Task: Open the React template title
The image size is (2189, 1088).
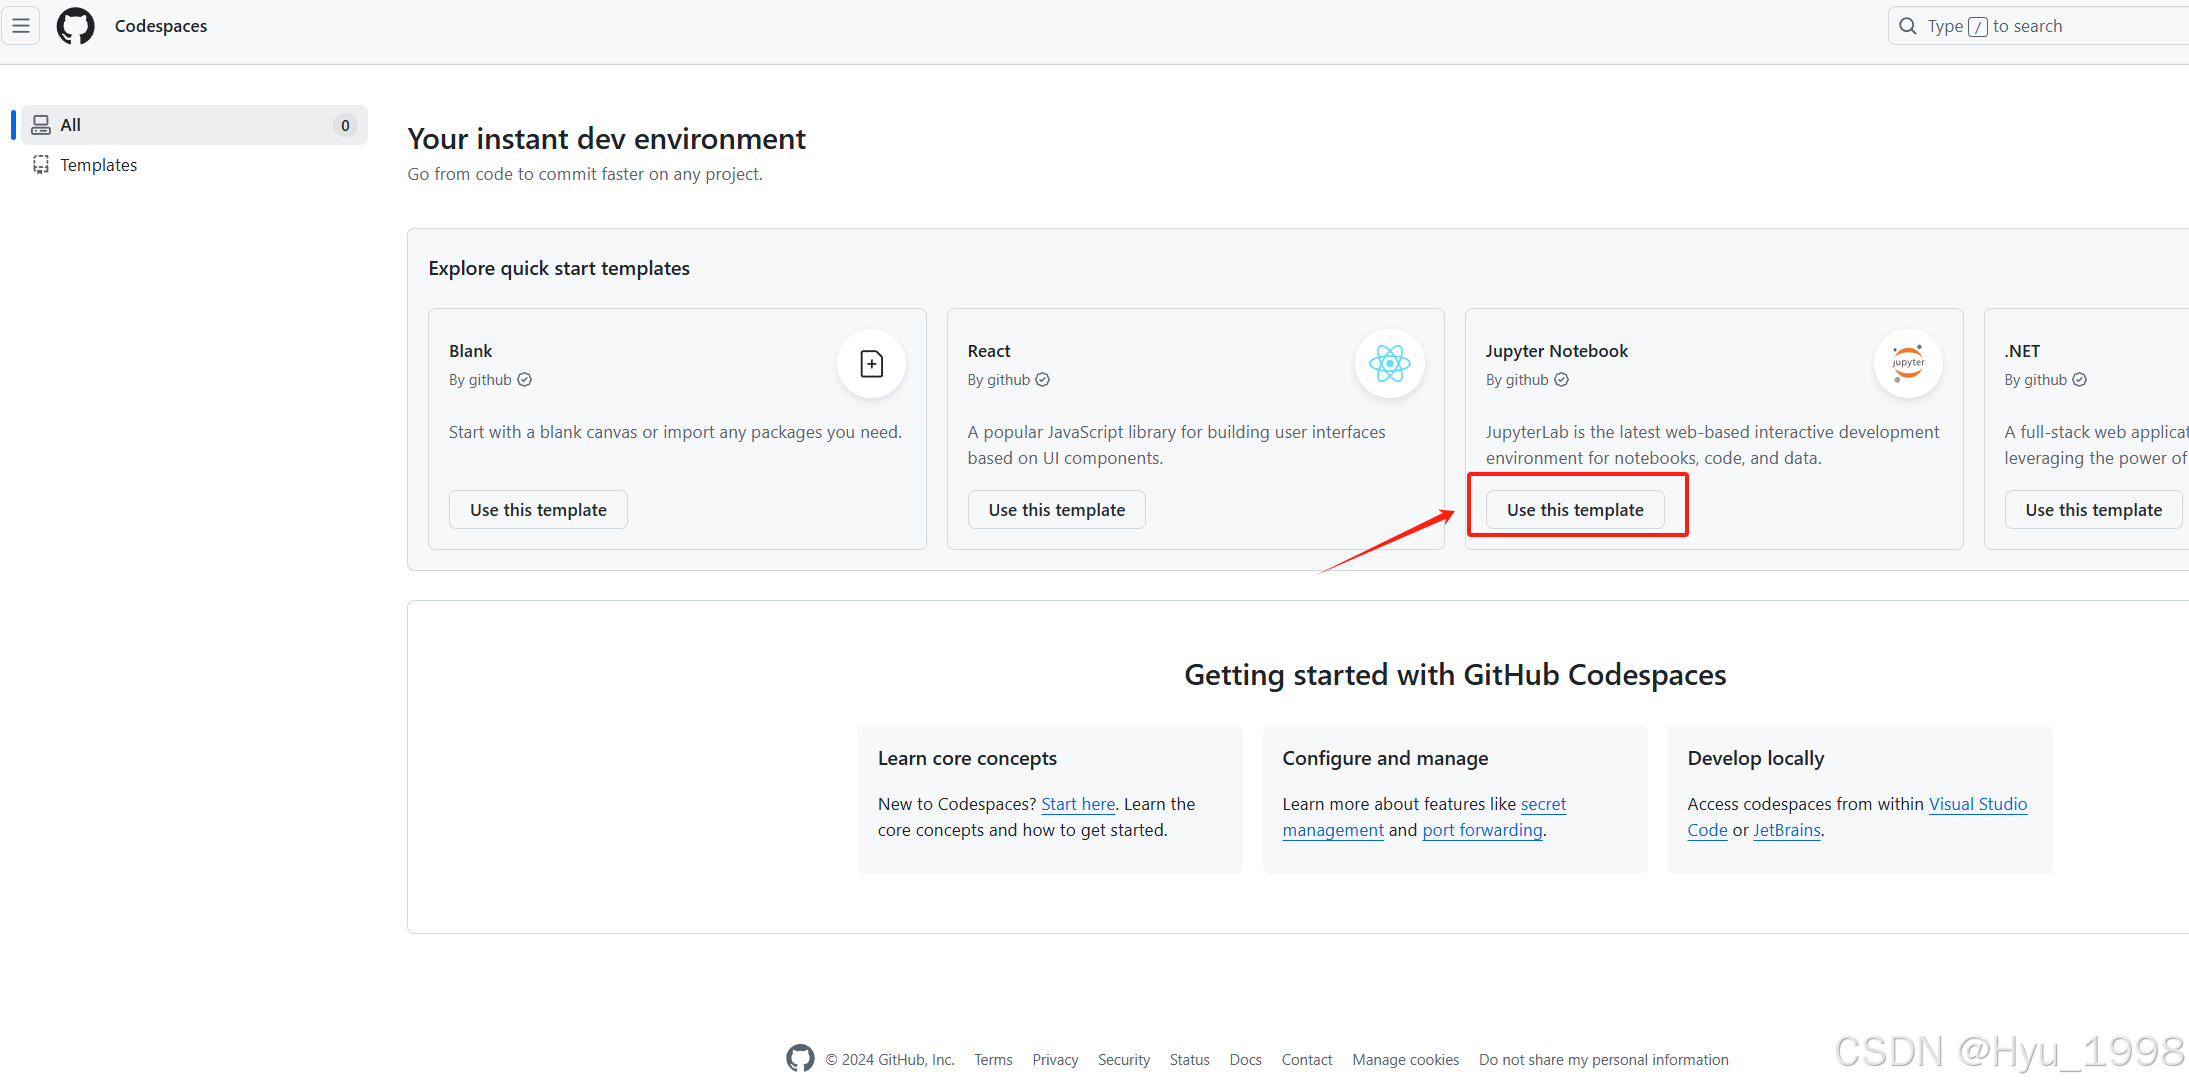Action: (x=989, y=351)
